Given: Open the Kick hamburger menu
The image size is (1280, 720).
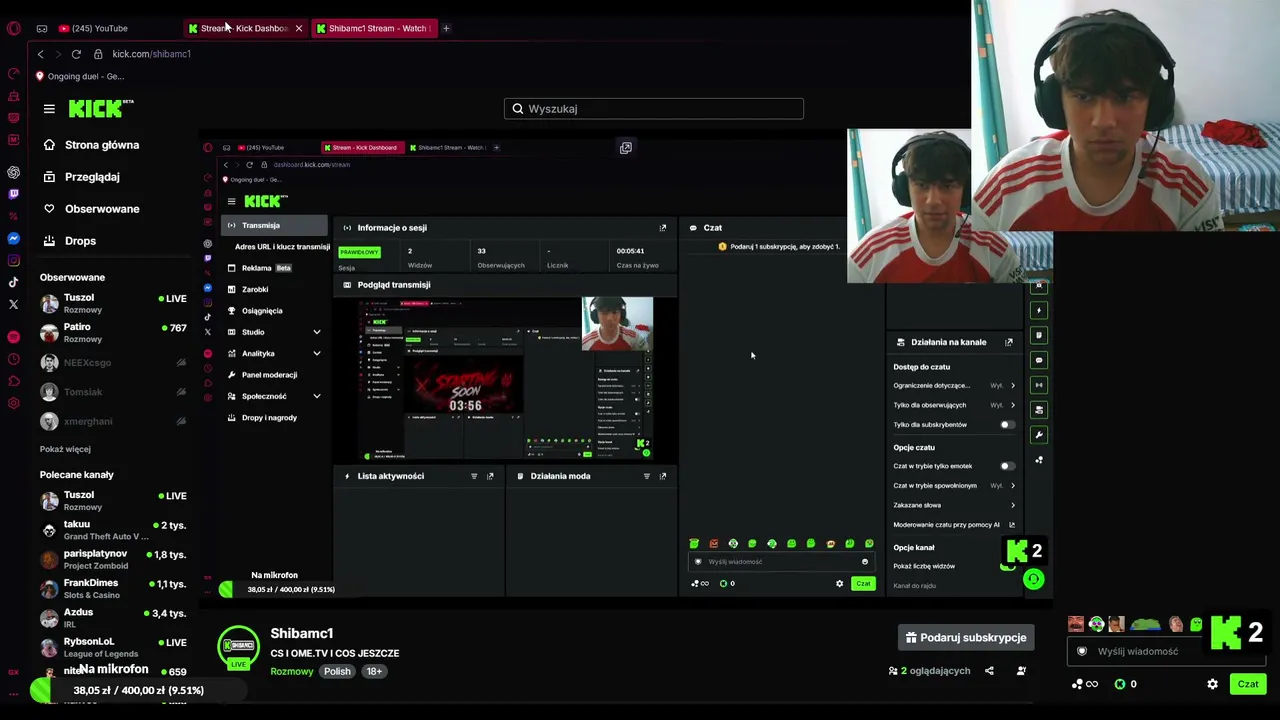Looking at the screenshot, I should click(49, 109).
